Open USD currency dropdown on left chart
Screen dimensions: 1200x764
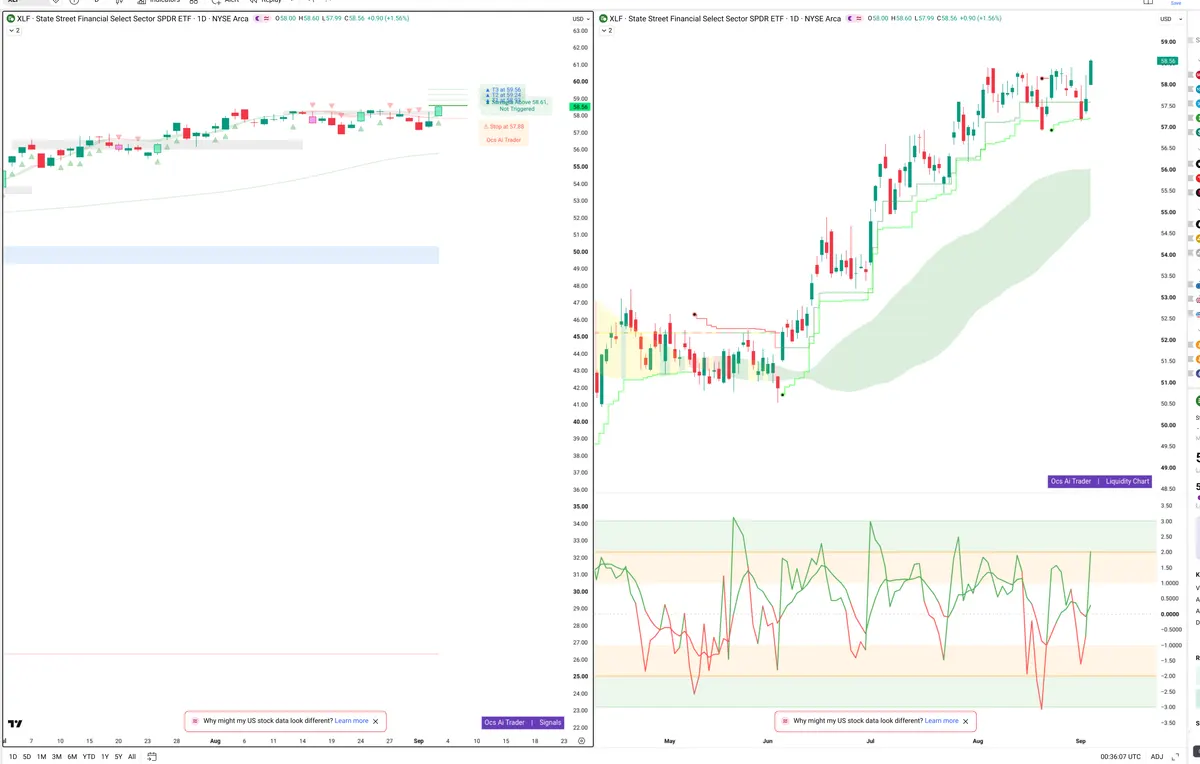tap(580, 19)
